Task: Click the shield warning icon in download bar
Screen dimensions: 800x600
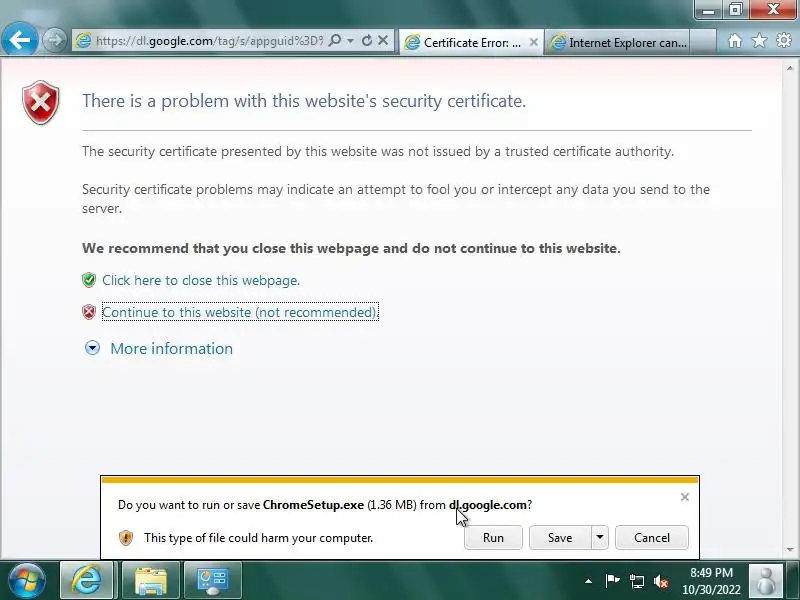Action: point(126,538)
